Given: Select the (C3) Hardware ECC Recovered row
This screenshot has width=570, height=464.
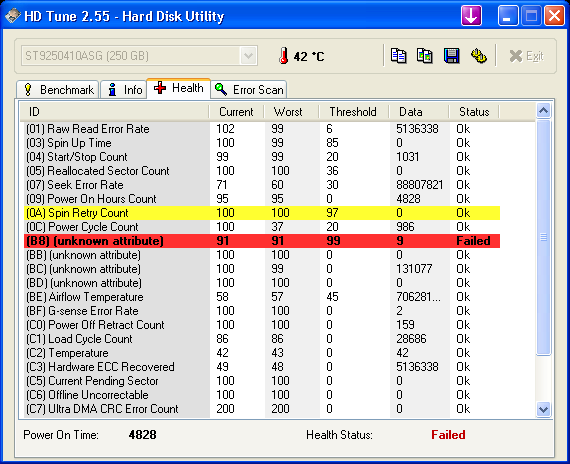Looking at the screenshot, I should 262,367.
